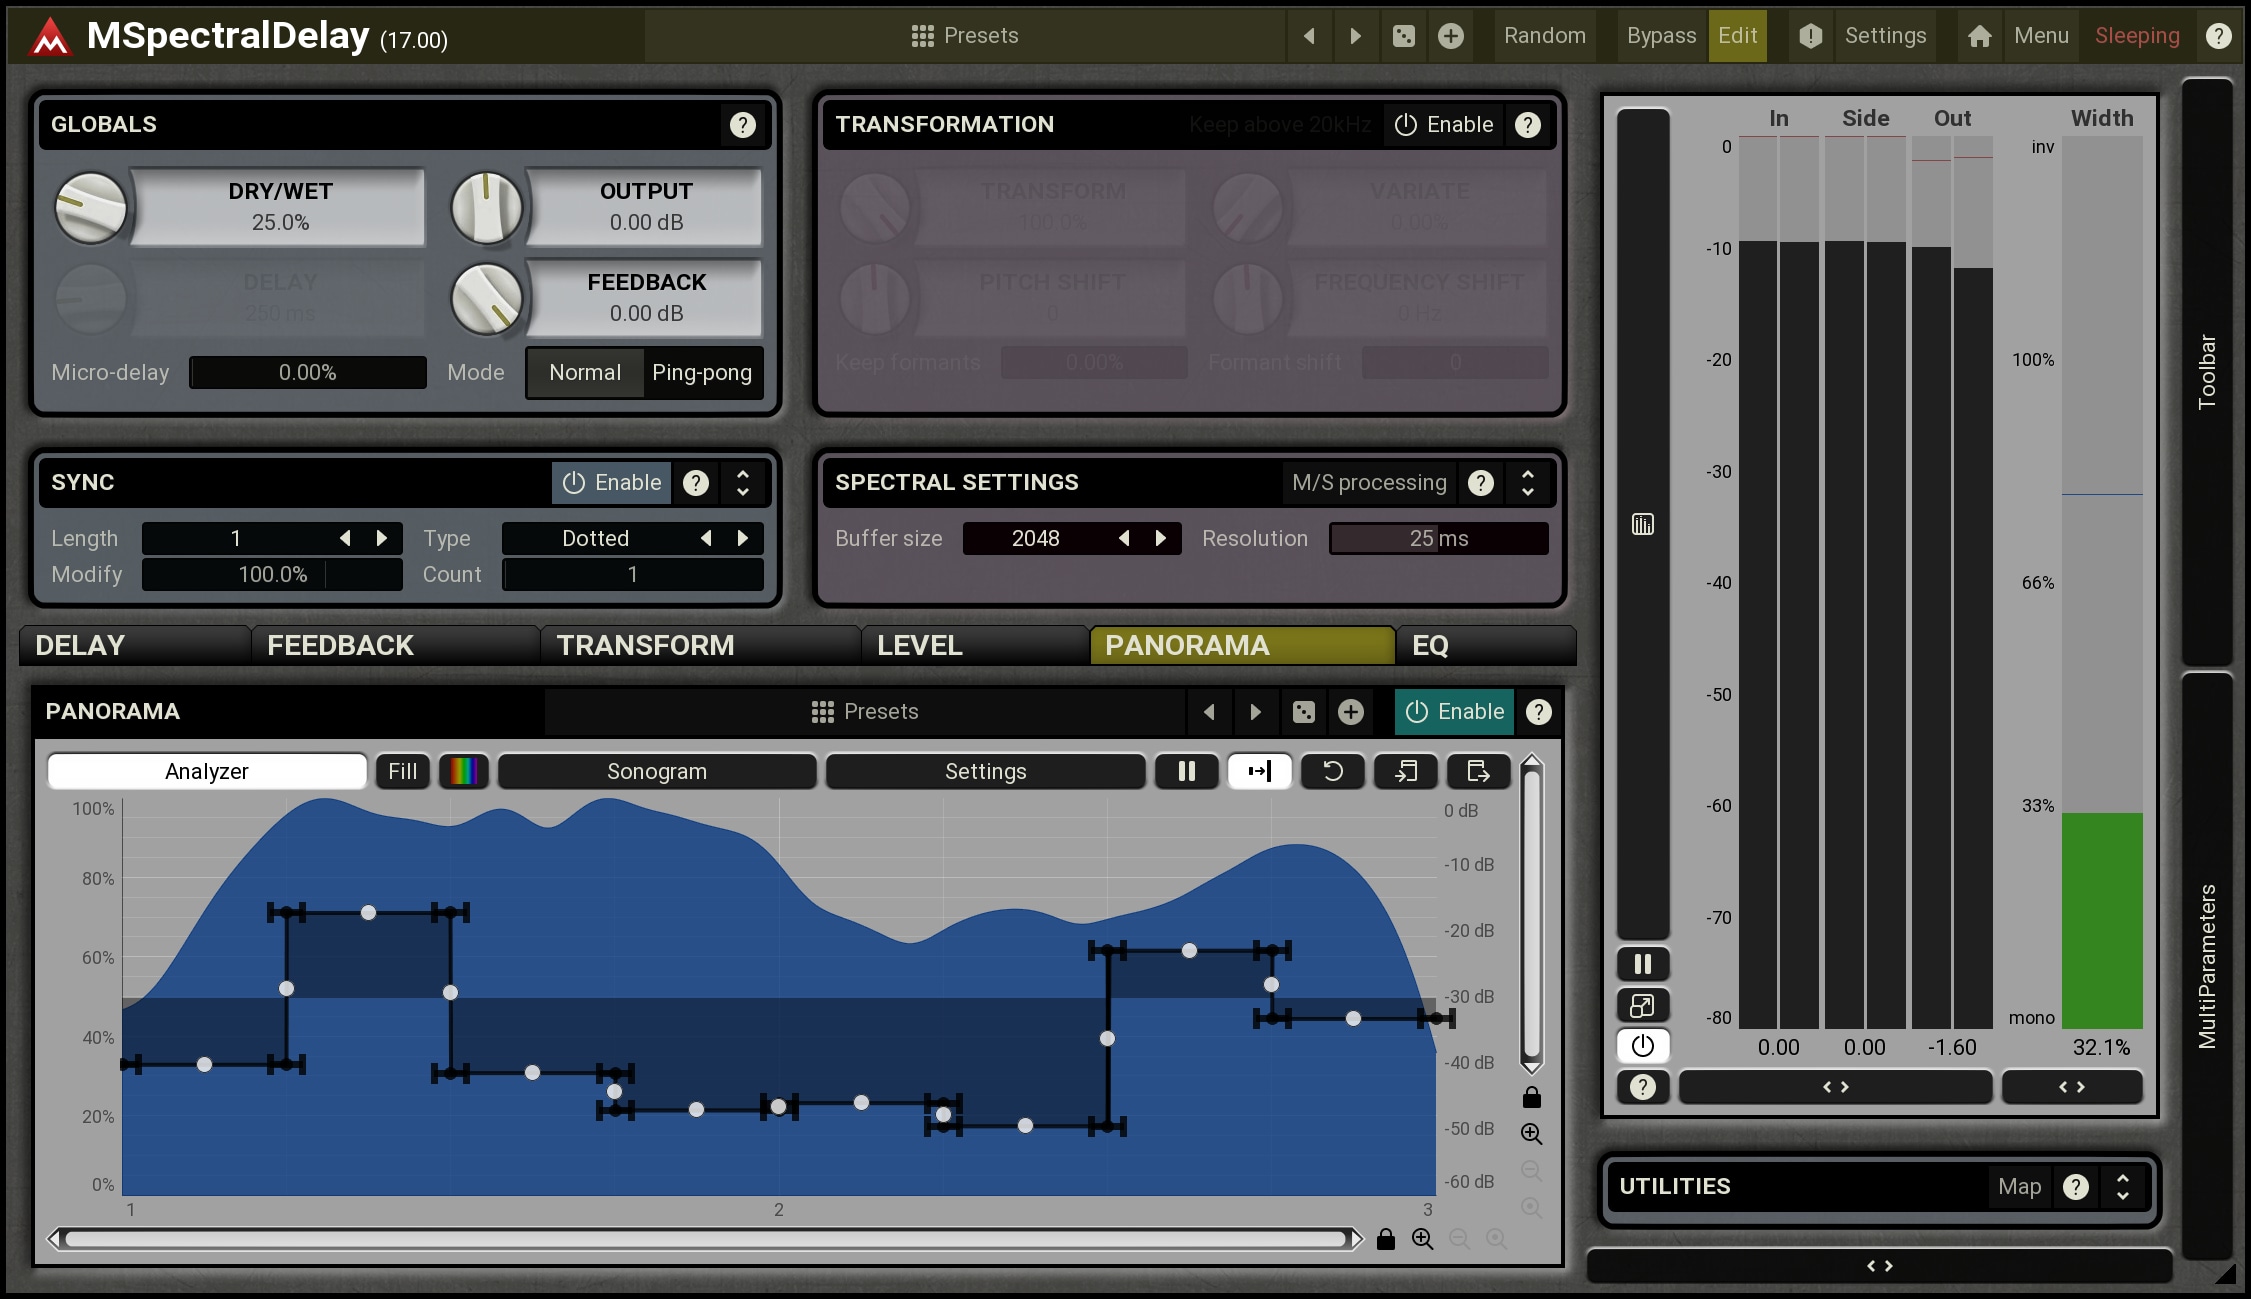Click the Bypass button

(x=1660, y=36)
